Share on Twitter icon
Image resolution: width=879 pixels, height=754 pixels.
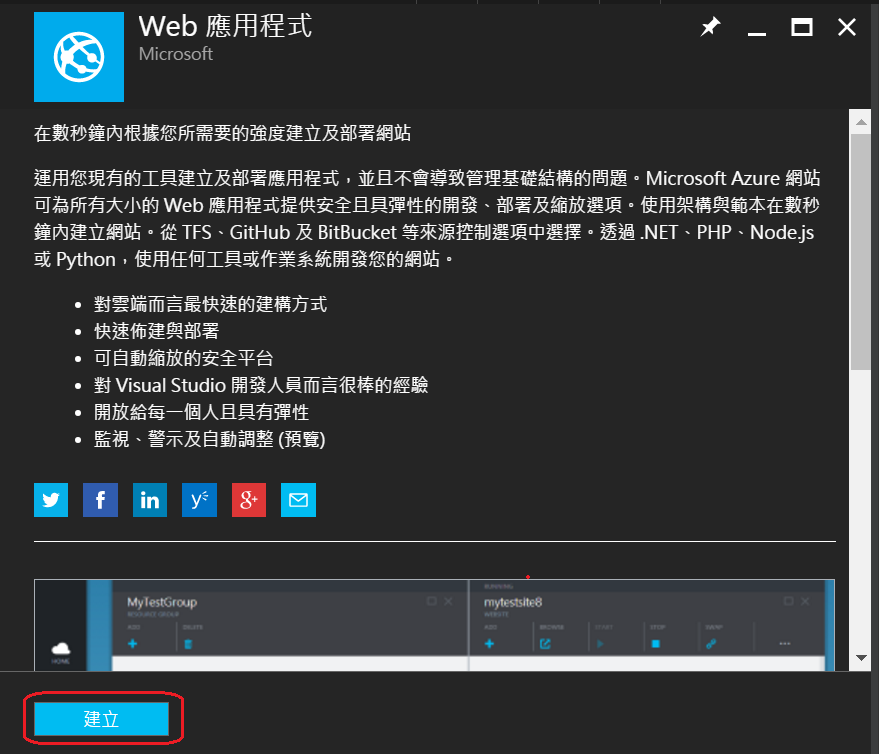click(51, 499)
